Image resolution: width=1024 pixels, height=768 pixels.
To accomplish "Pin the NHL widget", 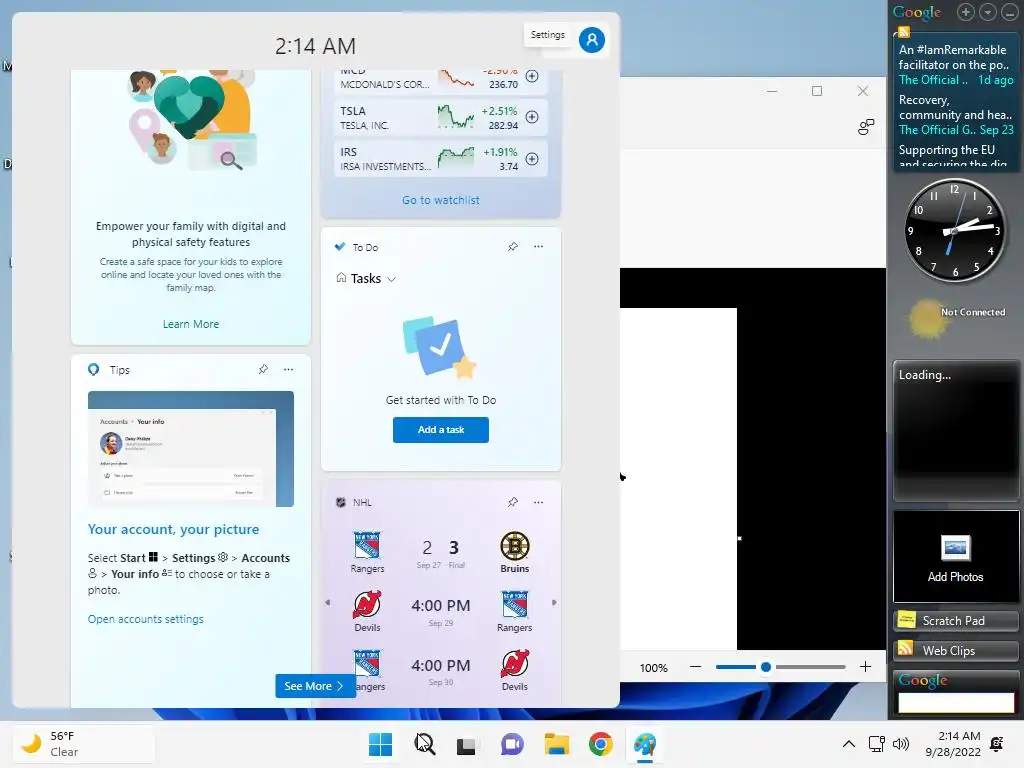I will [513, 502].
